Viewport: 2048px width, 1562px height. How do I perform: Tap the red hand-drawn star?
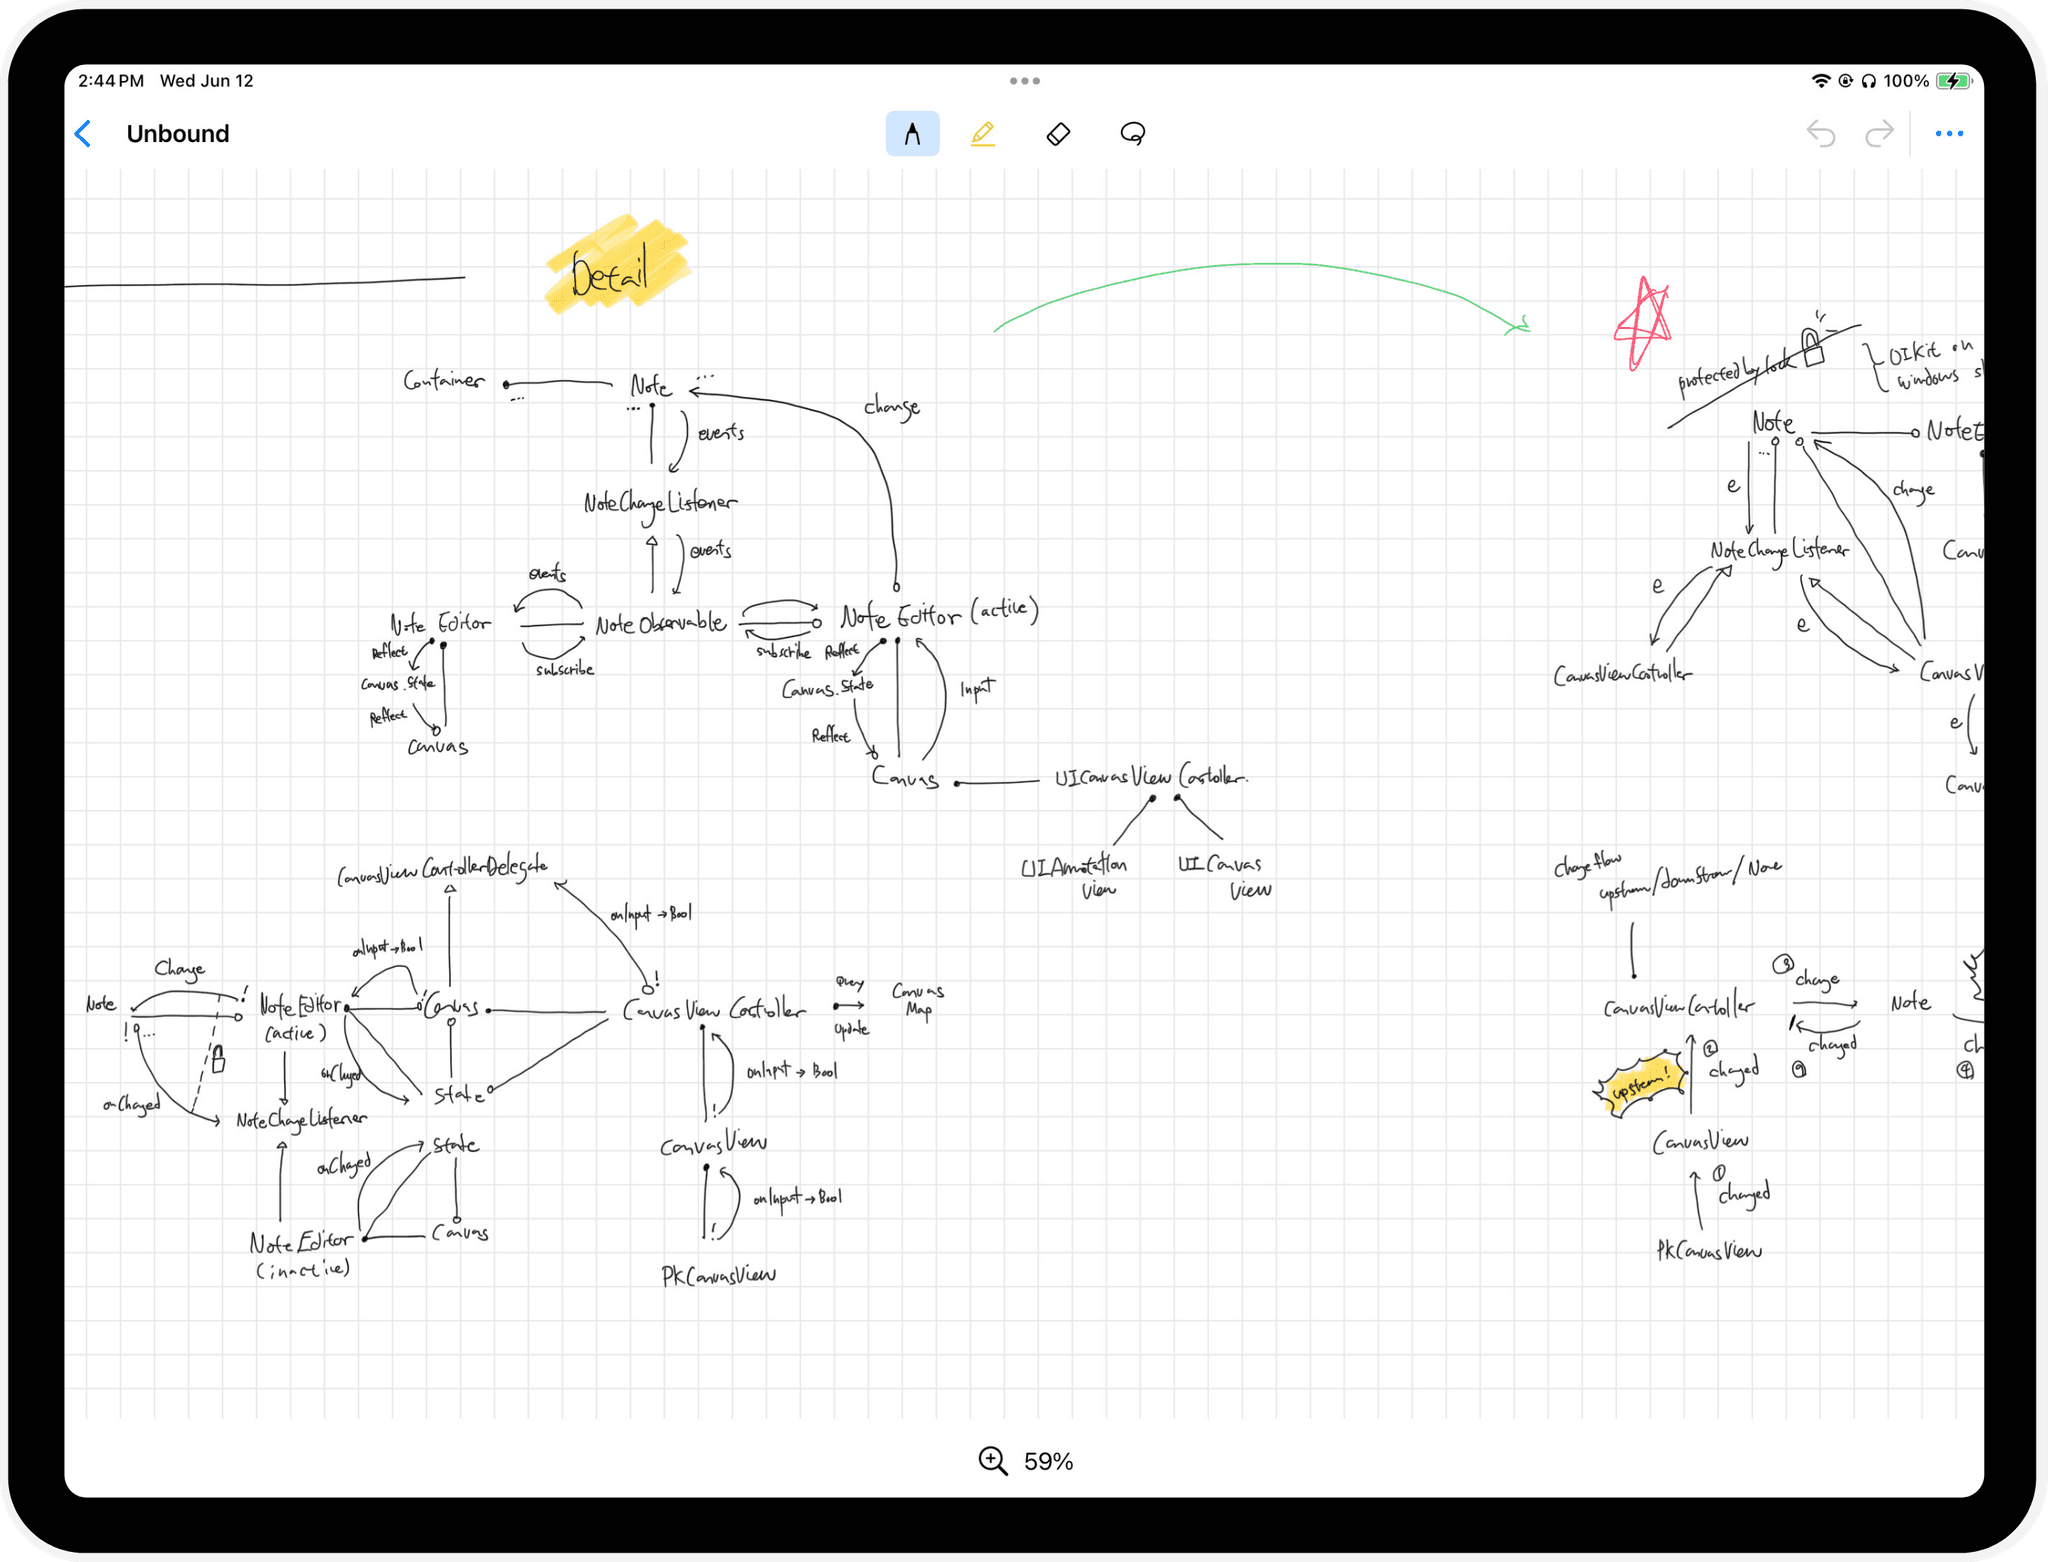point(1642,325)
